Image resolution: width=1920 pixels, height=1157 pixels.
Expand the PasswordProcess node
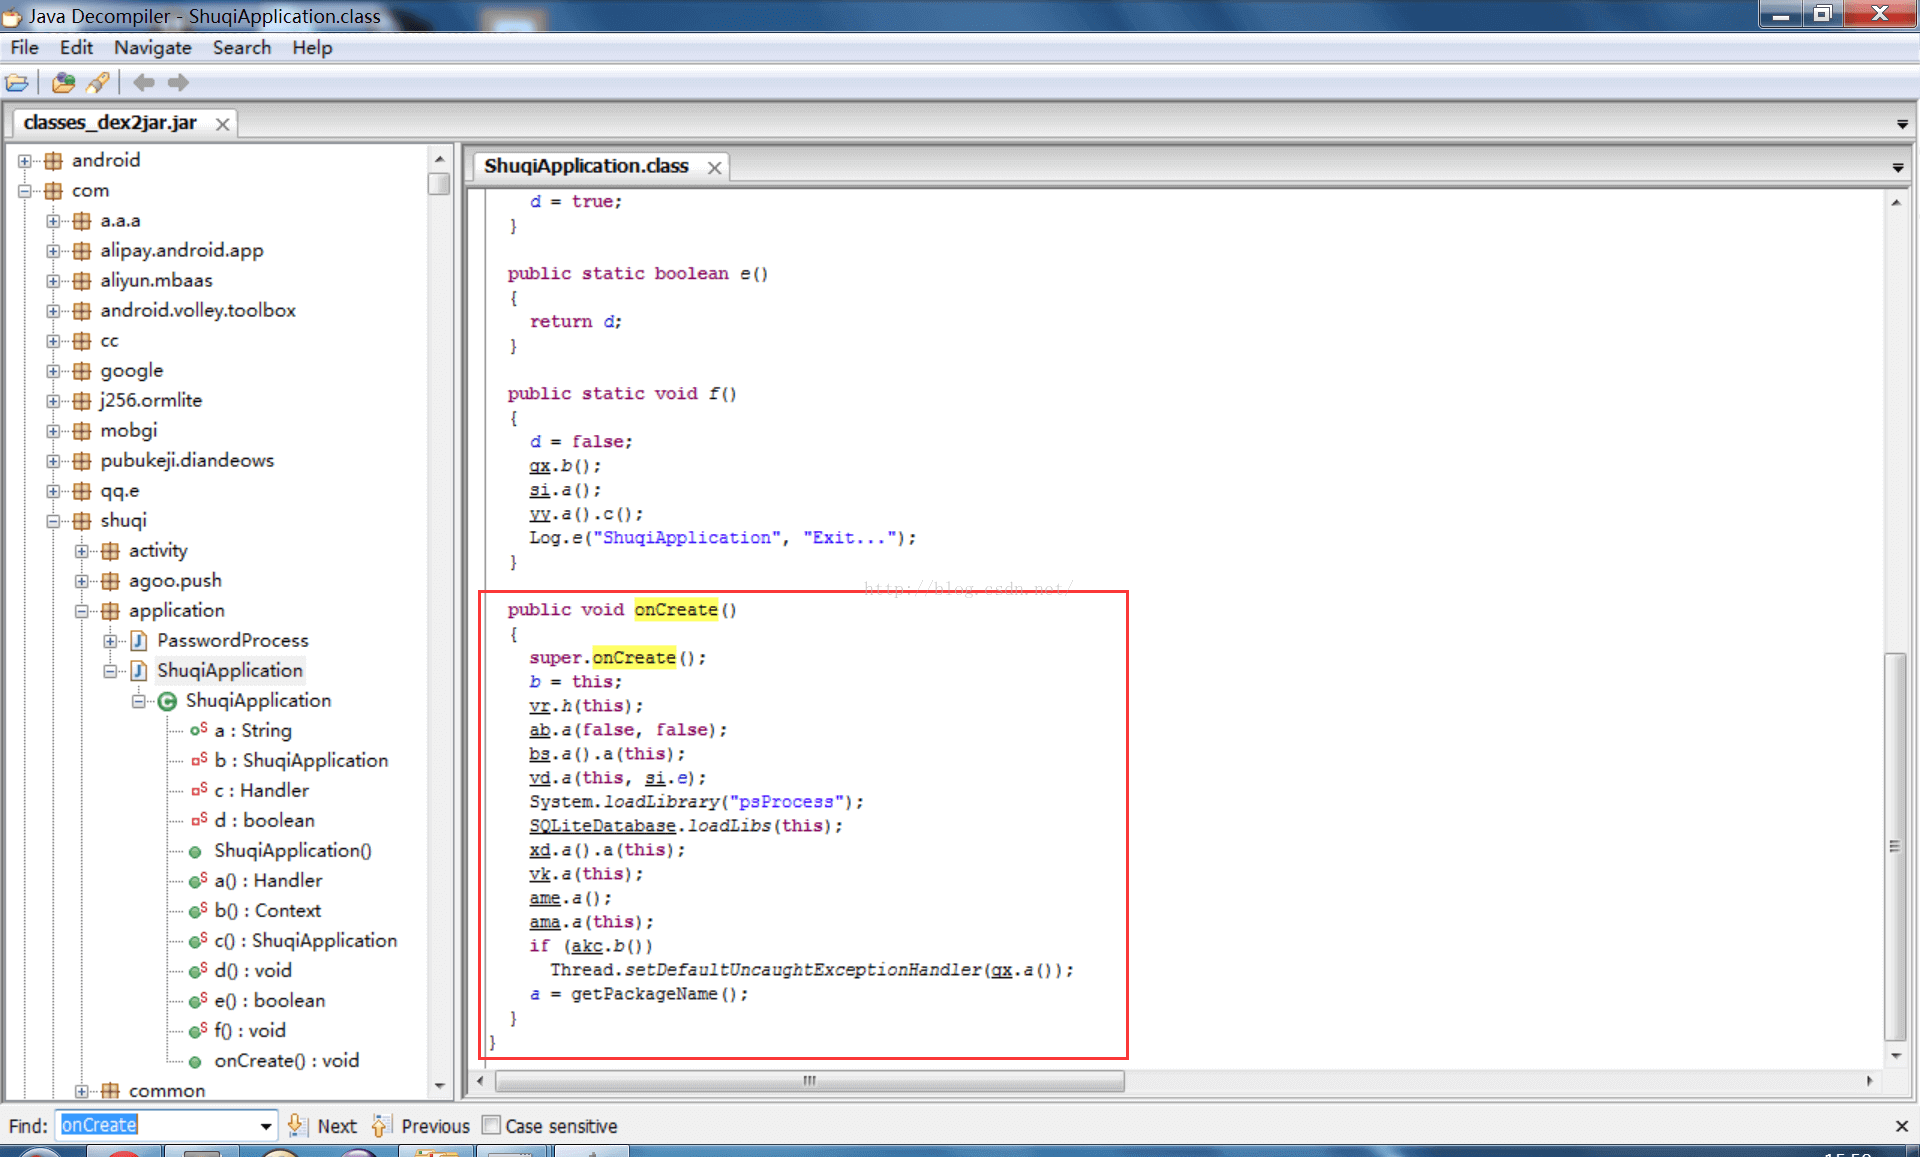pyautogui.click(x=110, y=640)
